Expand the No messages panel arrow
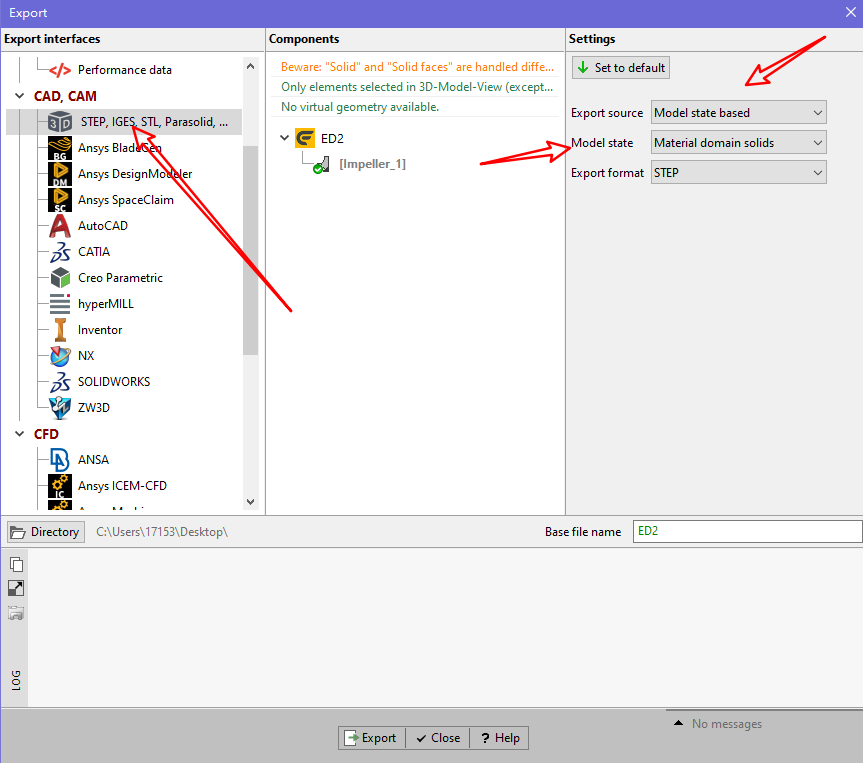This screenshot has width=863, height=763. [x=679, y=723]
